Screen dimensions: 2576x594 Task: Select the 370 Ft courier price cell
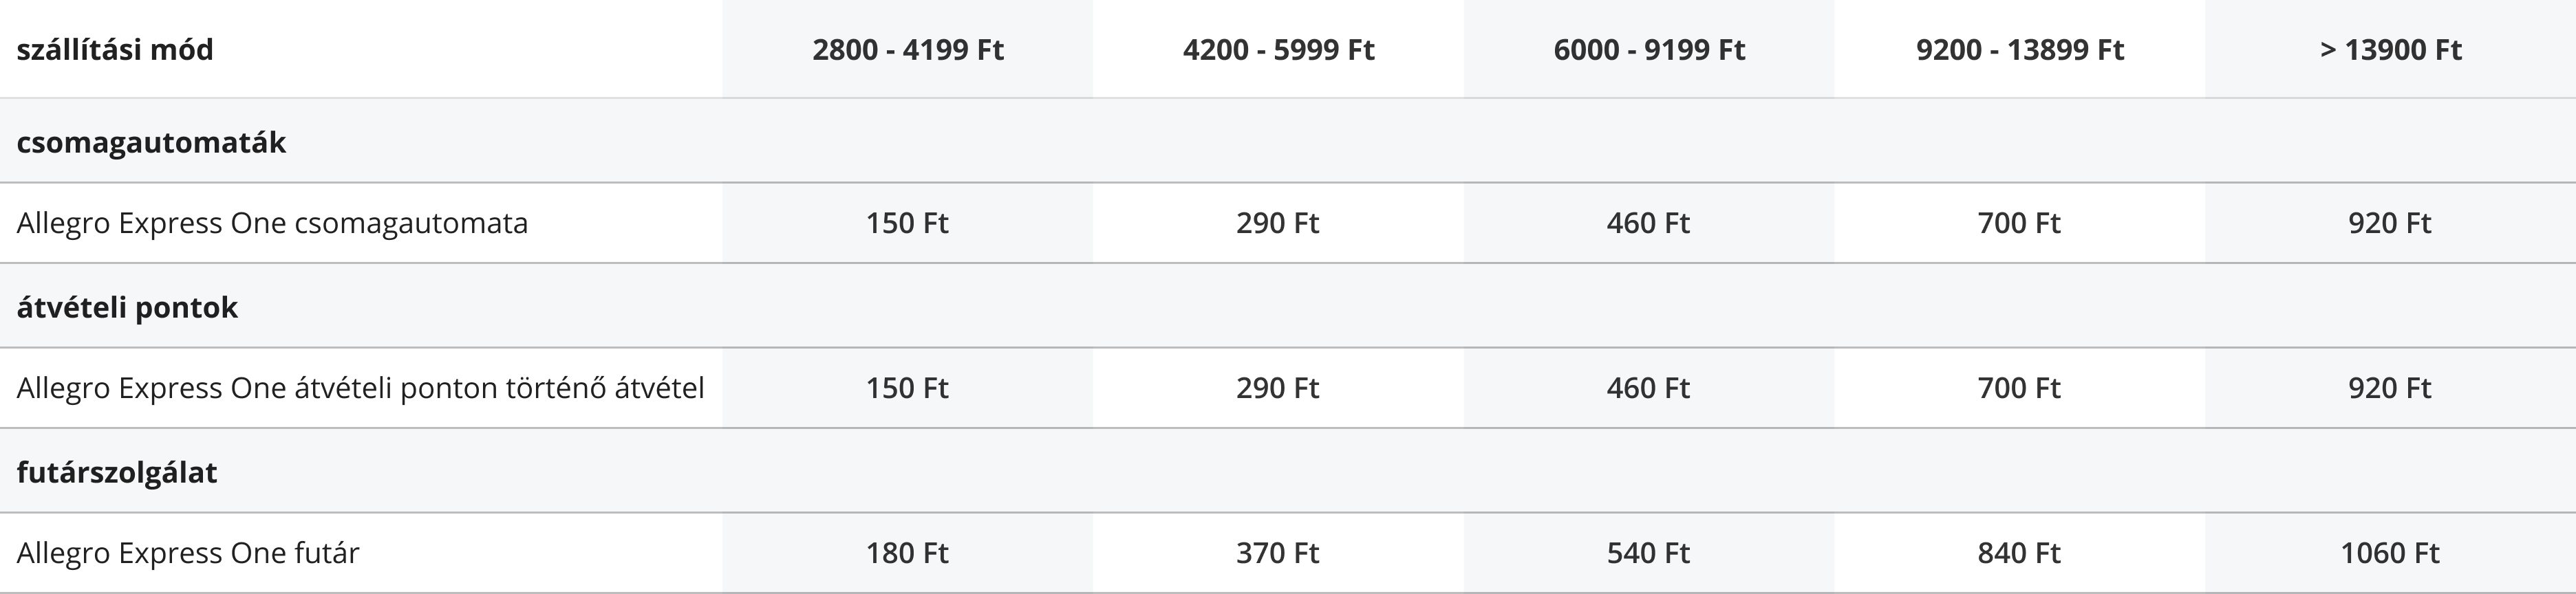click(1278, 553)
